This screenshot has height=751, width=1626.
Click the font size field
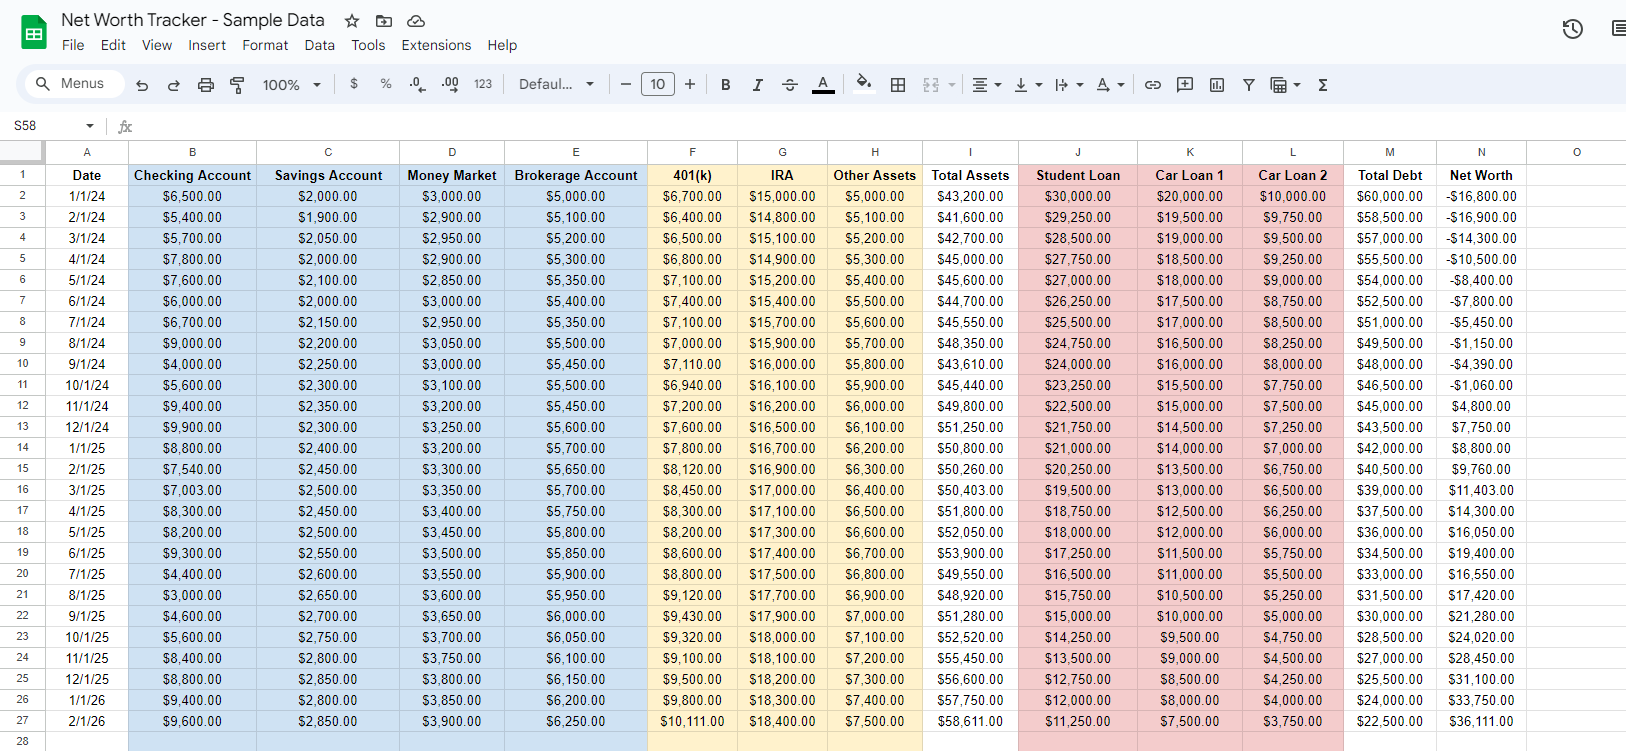tap(658, 84)
